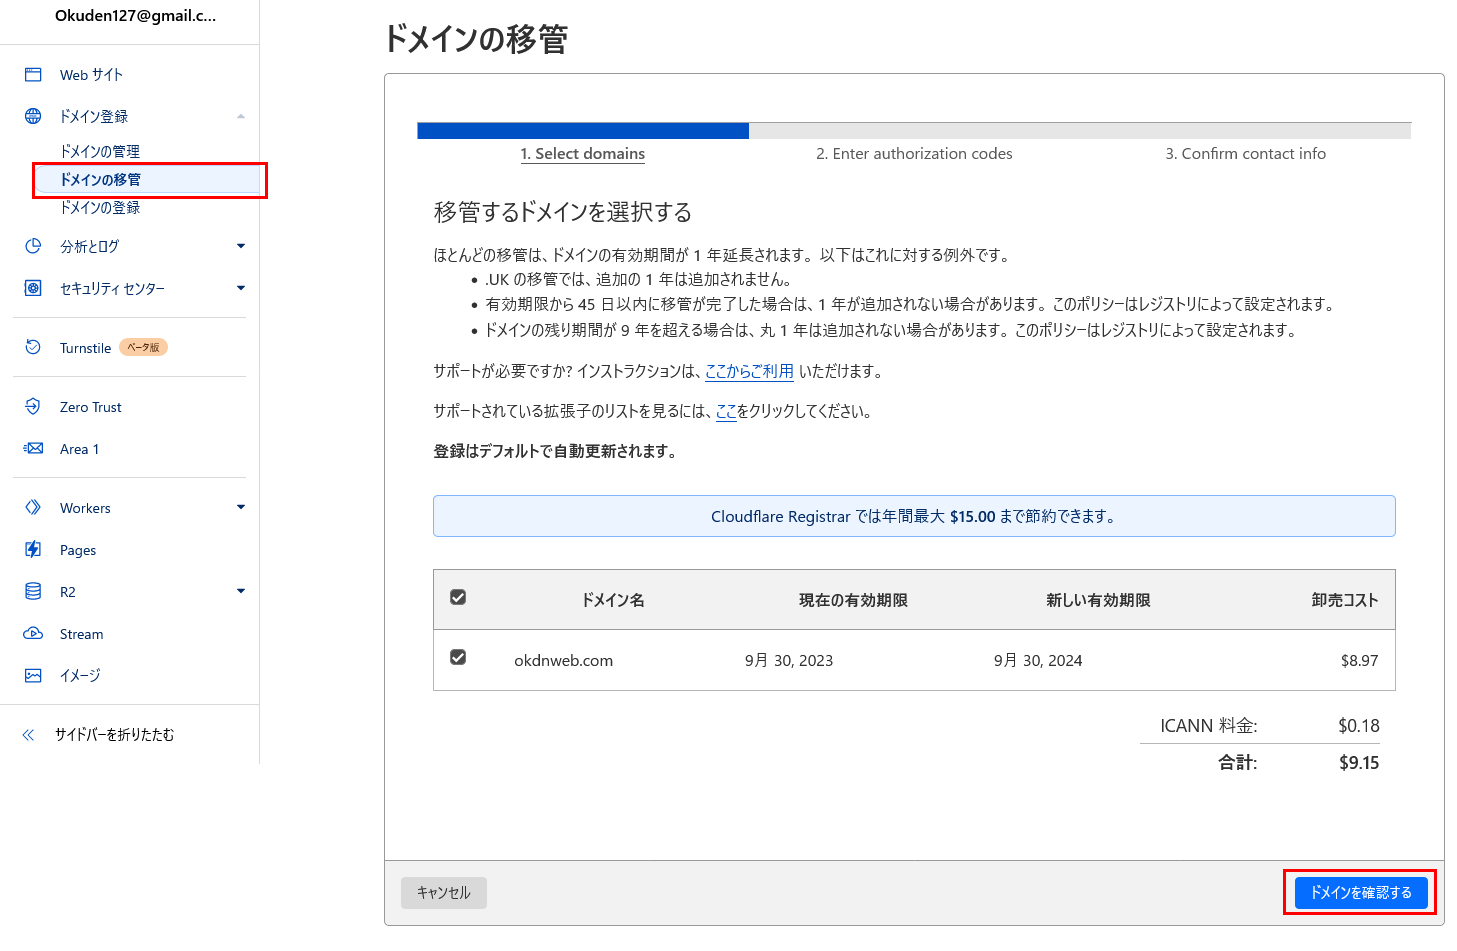Click the ドメインを確認する button

[1360, 893]
